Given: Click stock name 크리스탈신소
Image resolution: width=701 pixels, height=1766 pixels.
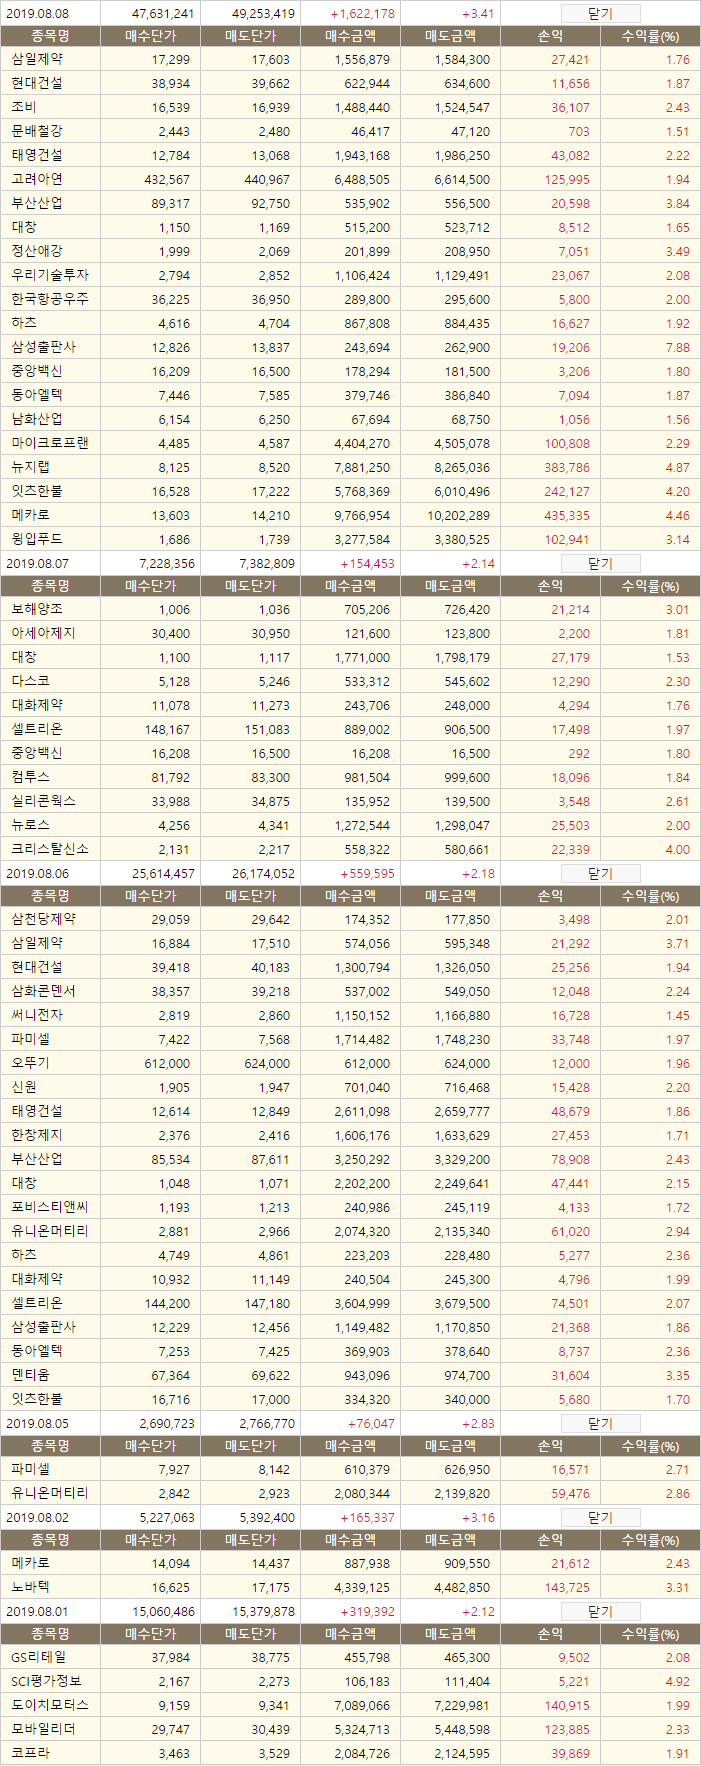Looking at the screenshot, I should point(50,849).
